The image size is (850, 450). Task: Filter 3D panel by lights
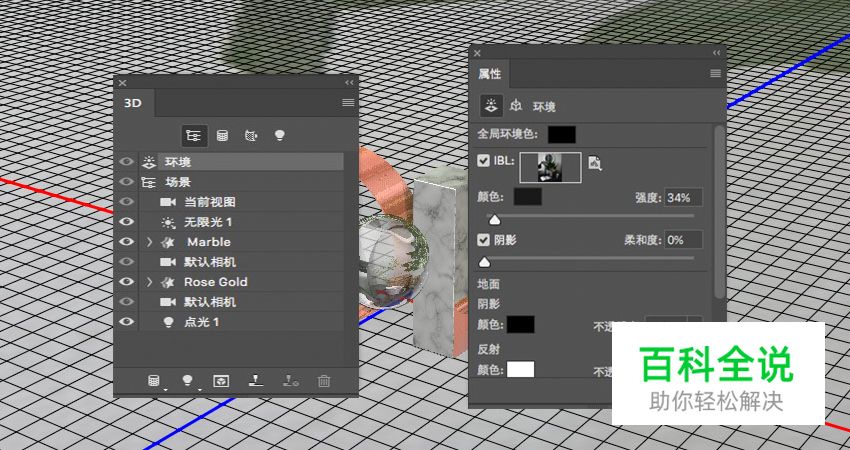(x=279, y=136)
